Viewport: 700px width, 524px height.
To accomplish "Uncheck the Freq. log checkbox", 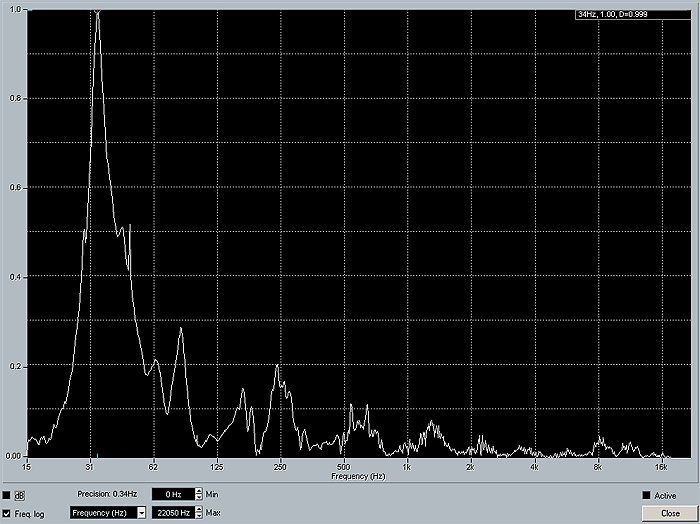I will [7, 513].
